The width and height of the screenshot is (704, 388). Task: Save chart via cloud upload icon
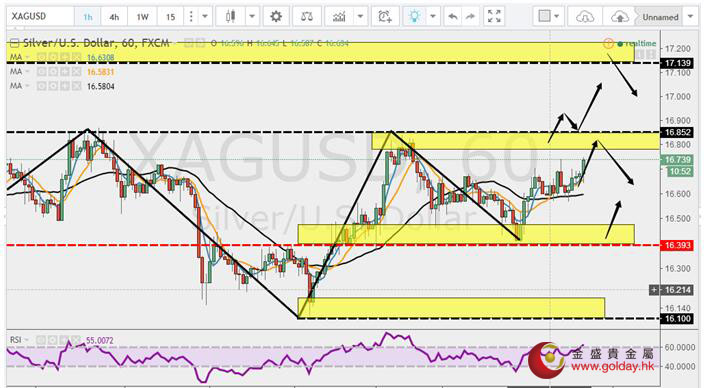(x=620, y=17)
